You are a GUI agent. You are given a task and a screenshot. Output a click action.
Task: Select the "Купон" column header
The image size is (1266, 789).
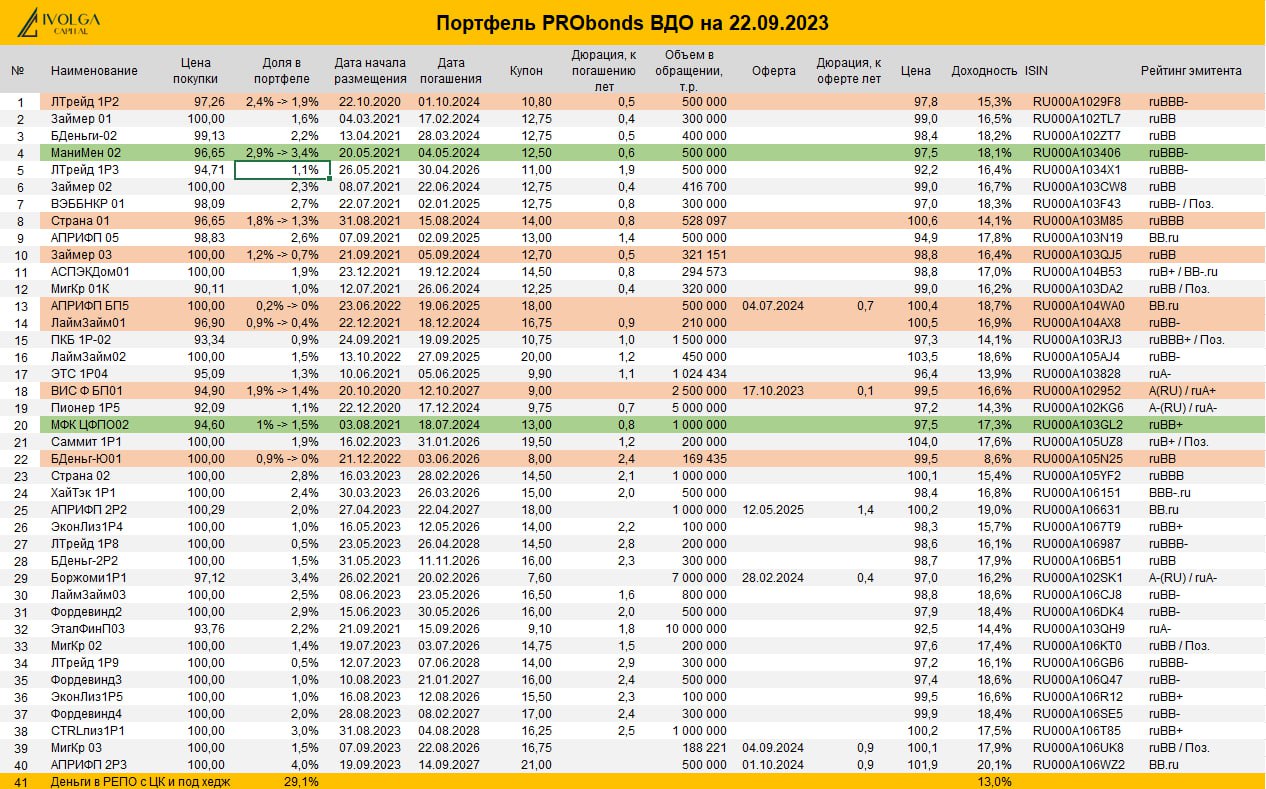point(526,71)
